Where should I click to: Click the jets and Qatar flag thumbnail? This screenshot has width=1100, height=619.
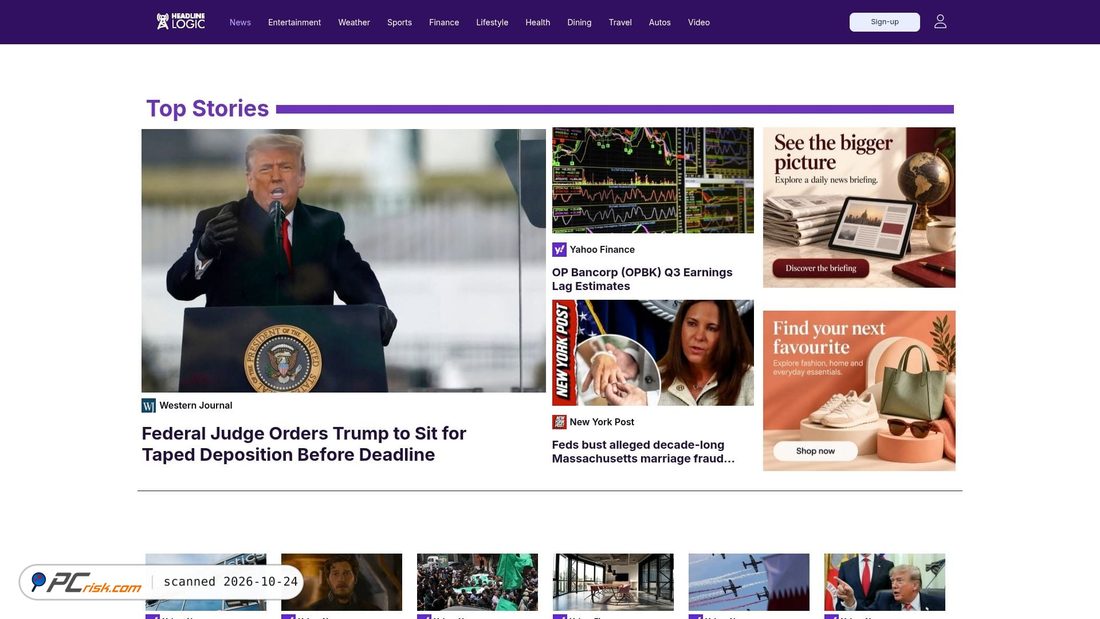click(749, 582)
